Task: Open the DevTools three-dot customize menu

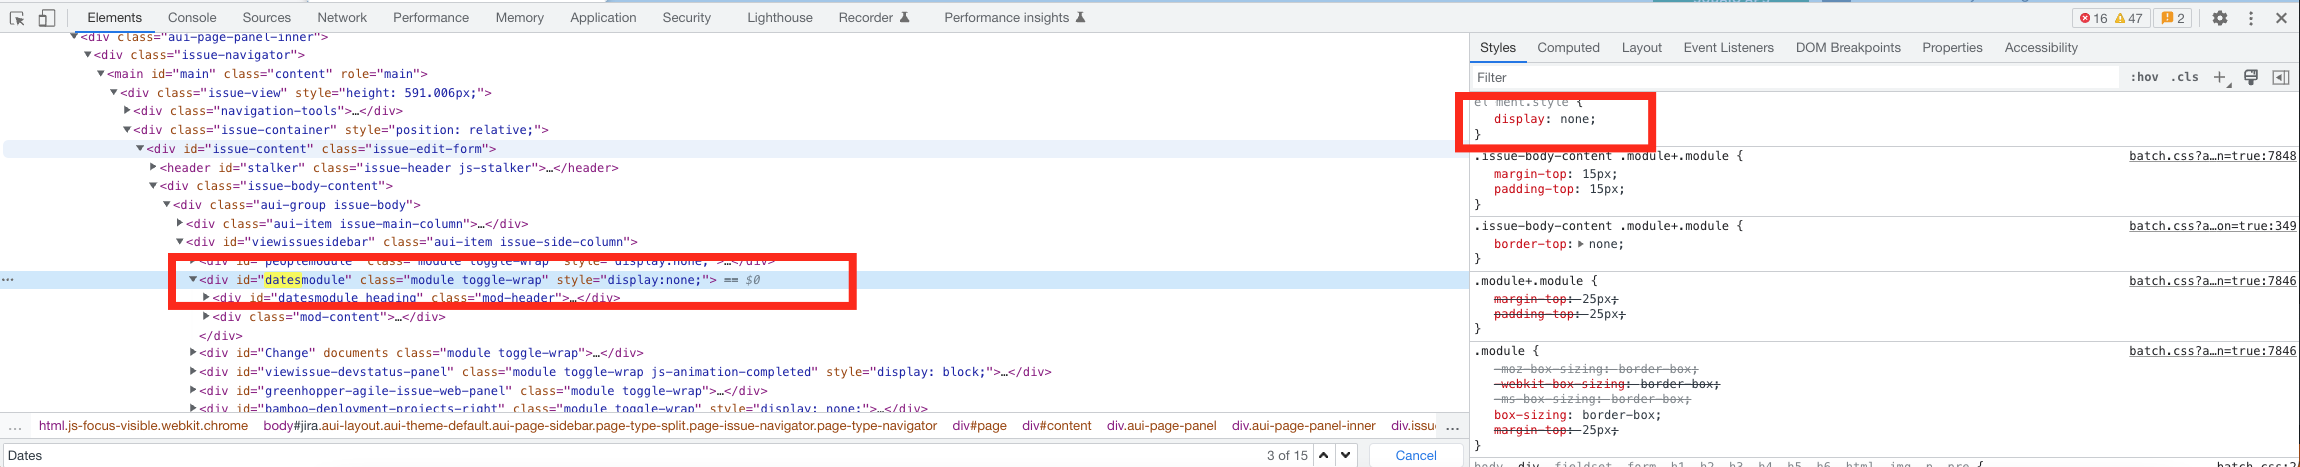Action: click(x=2251, y=18)
